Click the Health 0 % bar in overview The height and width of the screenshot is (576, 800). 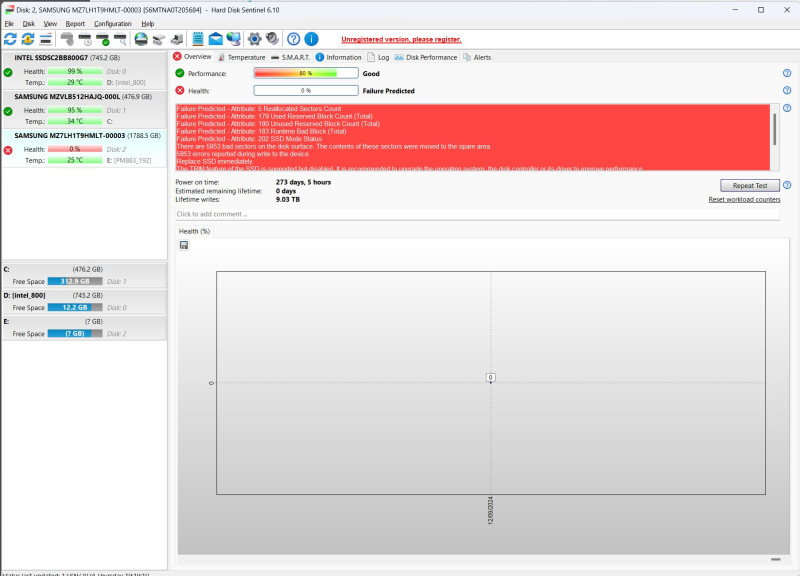click(306, 90)
